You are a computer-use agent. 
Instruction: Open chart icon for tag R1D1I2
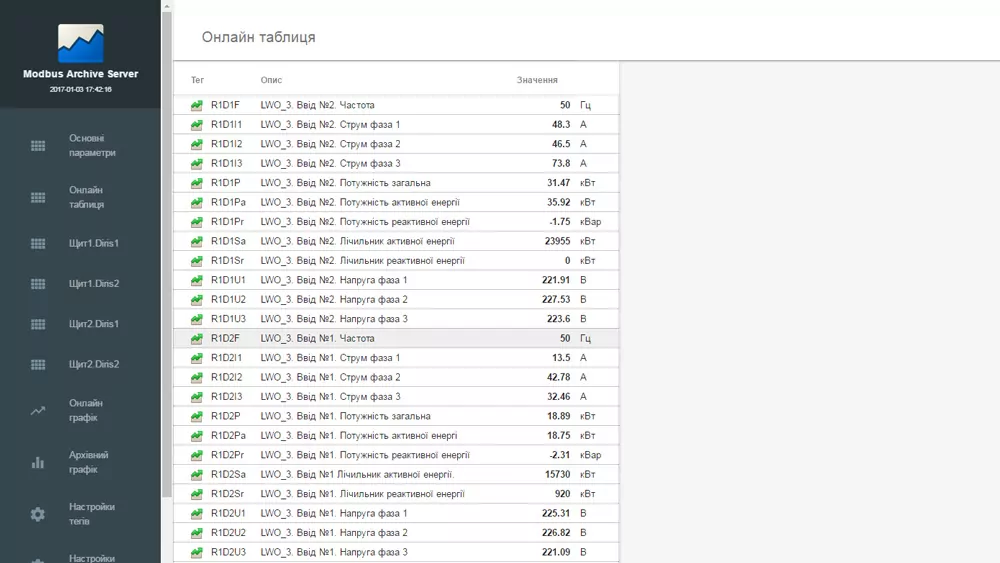click(196, 144)
